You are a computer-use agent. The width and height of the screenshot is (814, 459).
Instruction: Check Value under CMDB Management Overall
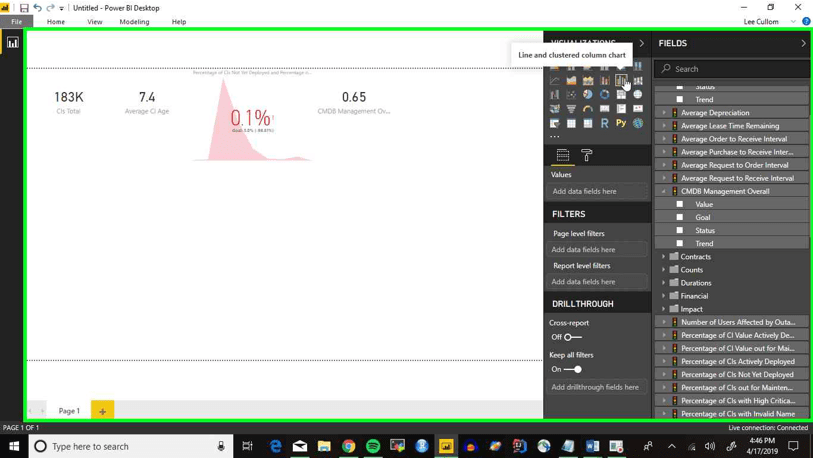[x=680, y=204]
